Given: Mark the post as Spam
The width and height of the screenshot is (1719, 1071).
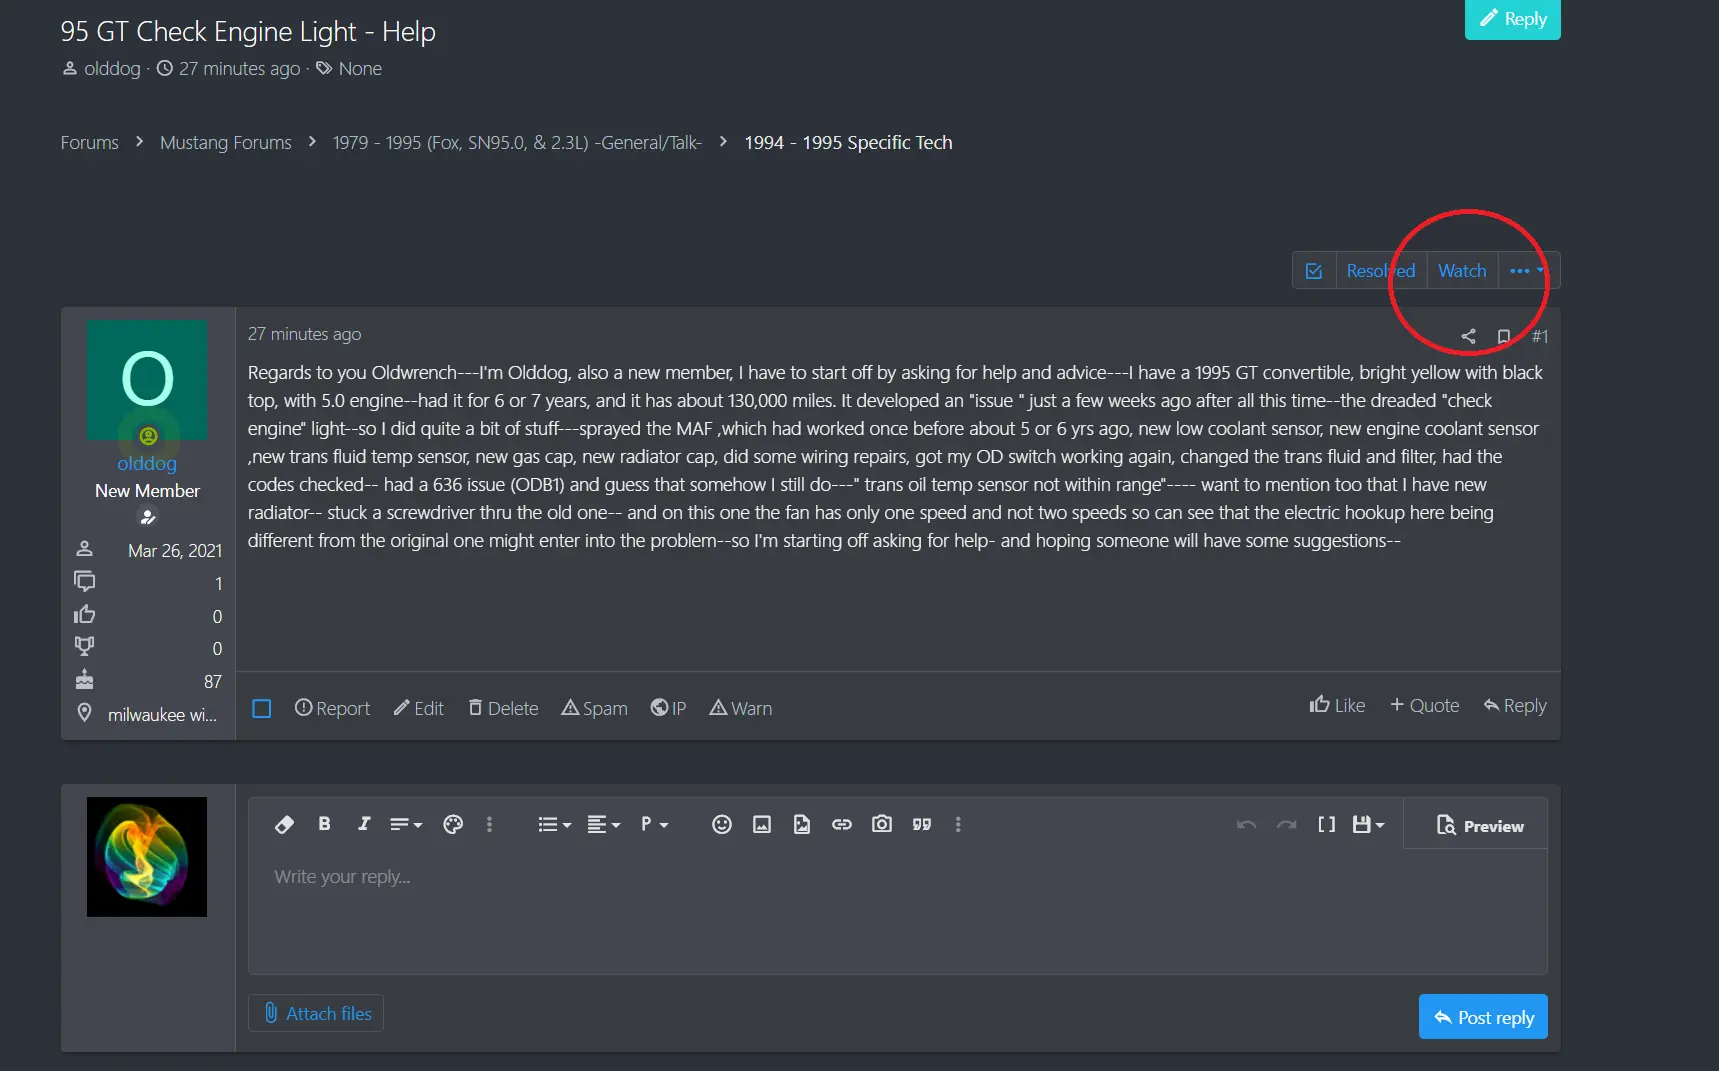Looking at the screenshot, I should pyautogui.click(x=594, y=708).
